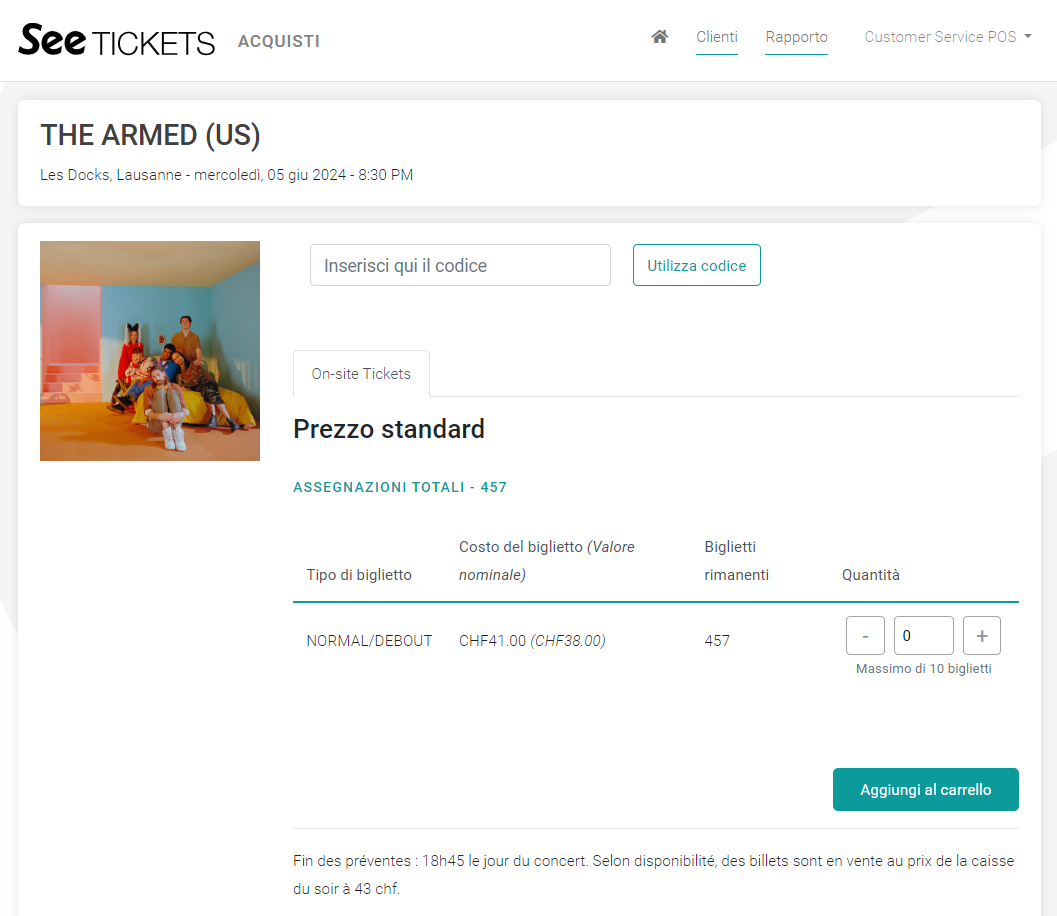Image resolution: width=1057 pixels, height=916 pixels.
Task: Click the ticket quantity number field
Action: pyautogui.click(x=923, y=636)
